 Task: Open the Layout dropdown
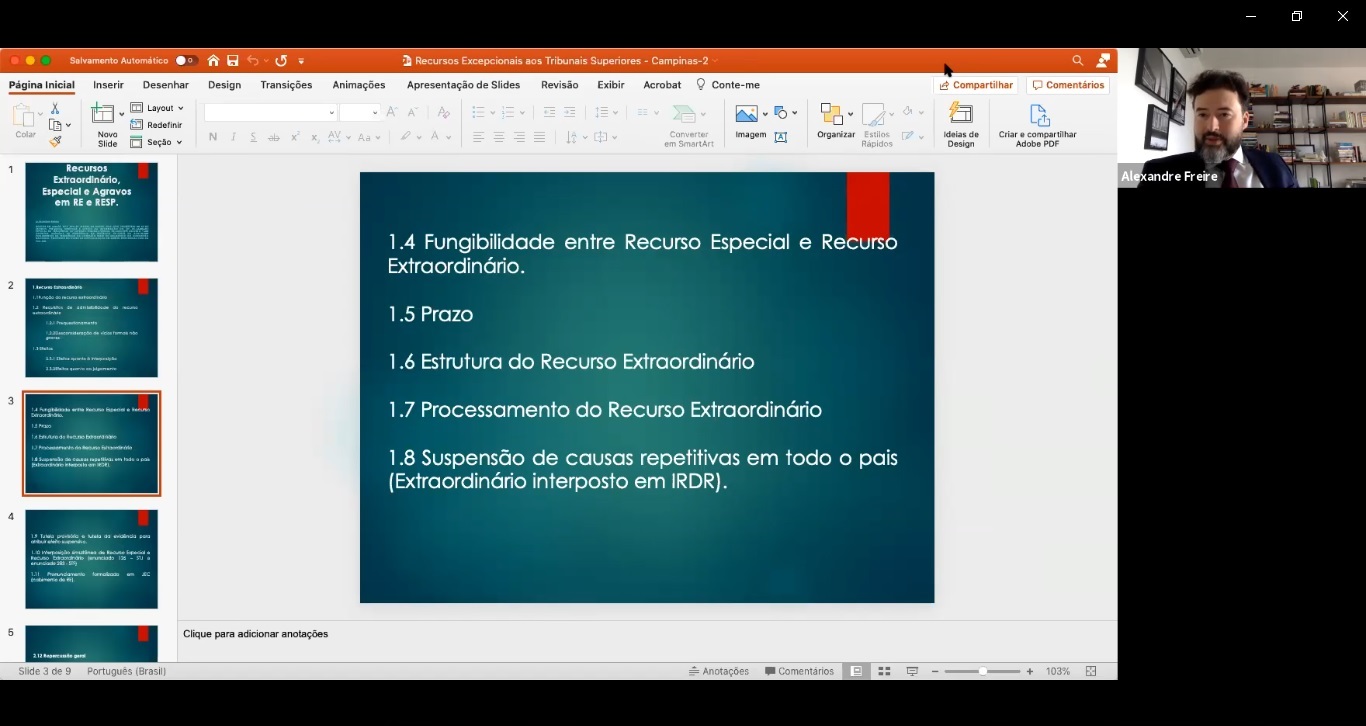(x=157, y=108)
